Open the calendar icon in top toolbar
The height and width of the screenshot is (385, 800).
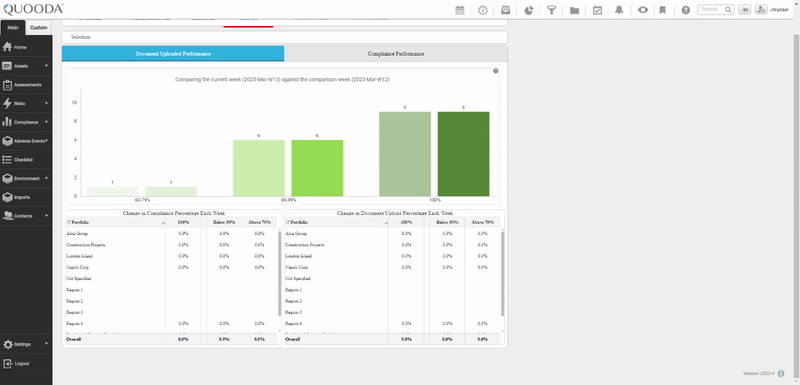[460, 10]
